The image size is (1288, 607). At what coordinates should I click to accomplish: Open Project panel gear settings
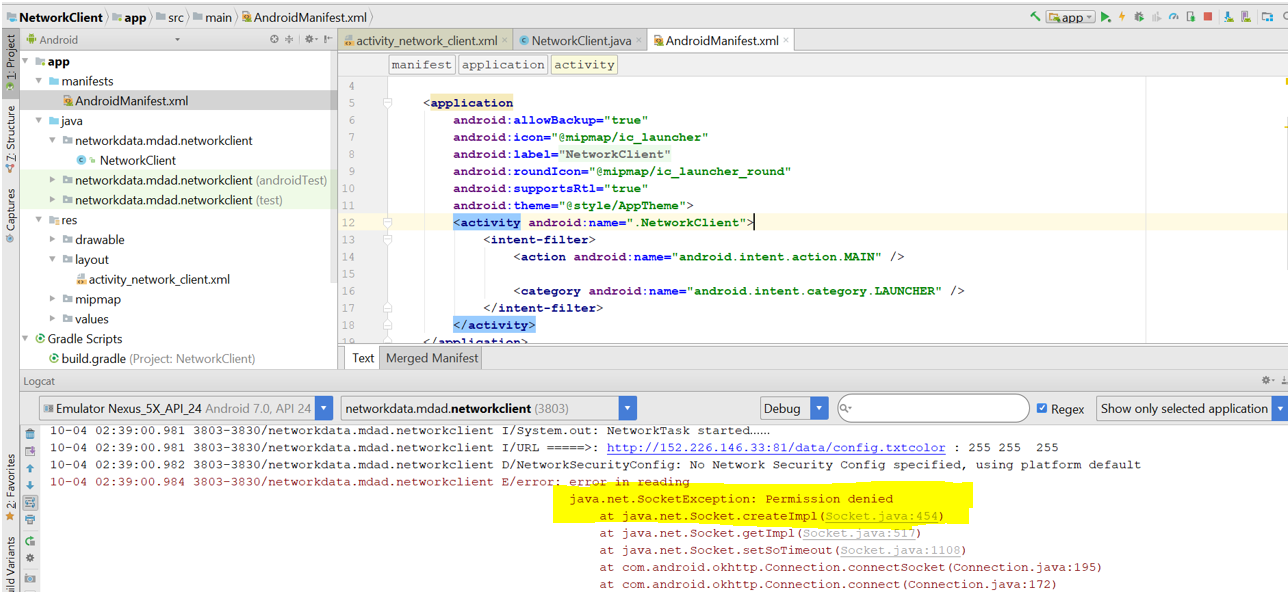tap(311, 40)
